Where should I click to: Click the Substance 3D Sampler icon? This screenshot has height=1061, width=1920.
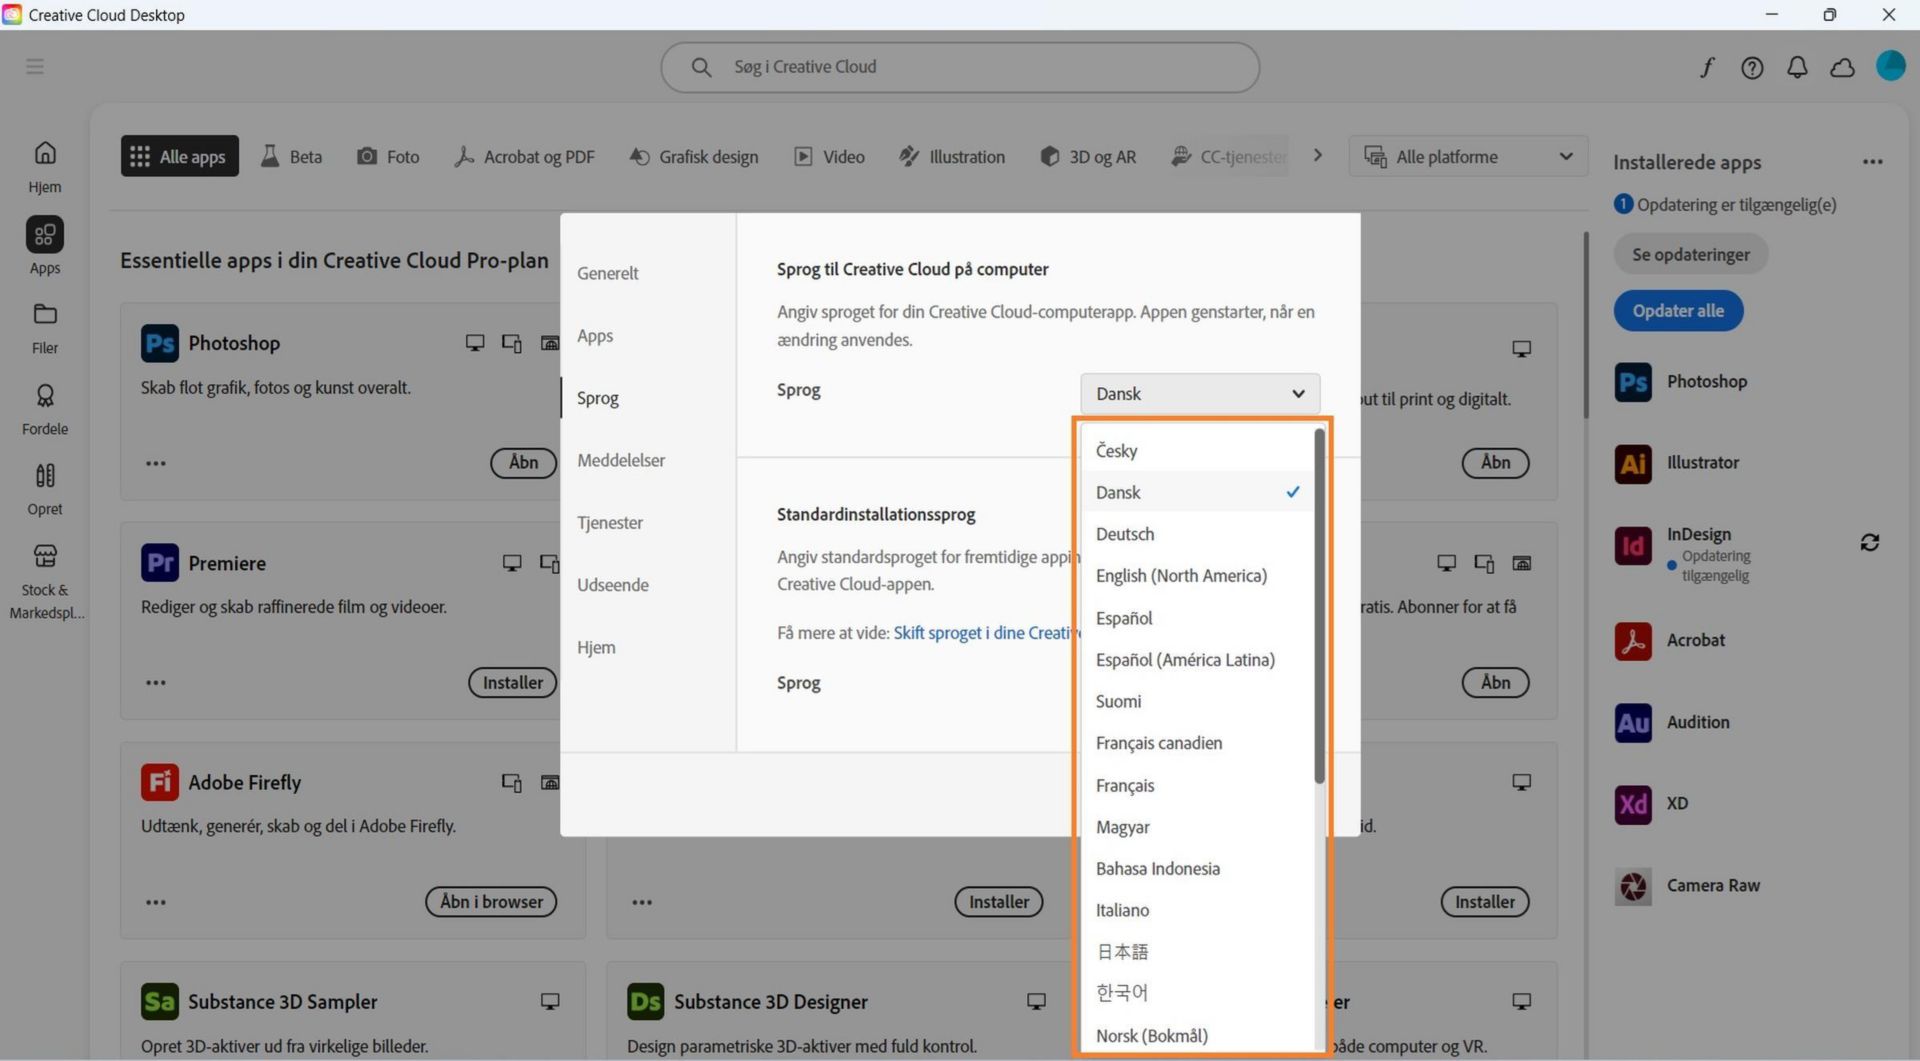coord(160,1001)
